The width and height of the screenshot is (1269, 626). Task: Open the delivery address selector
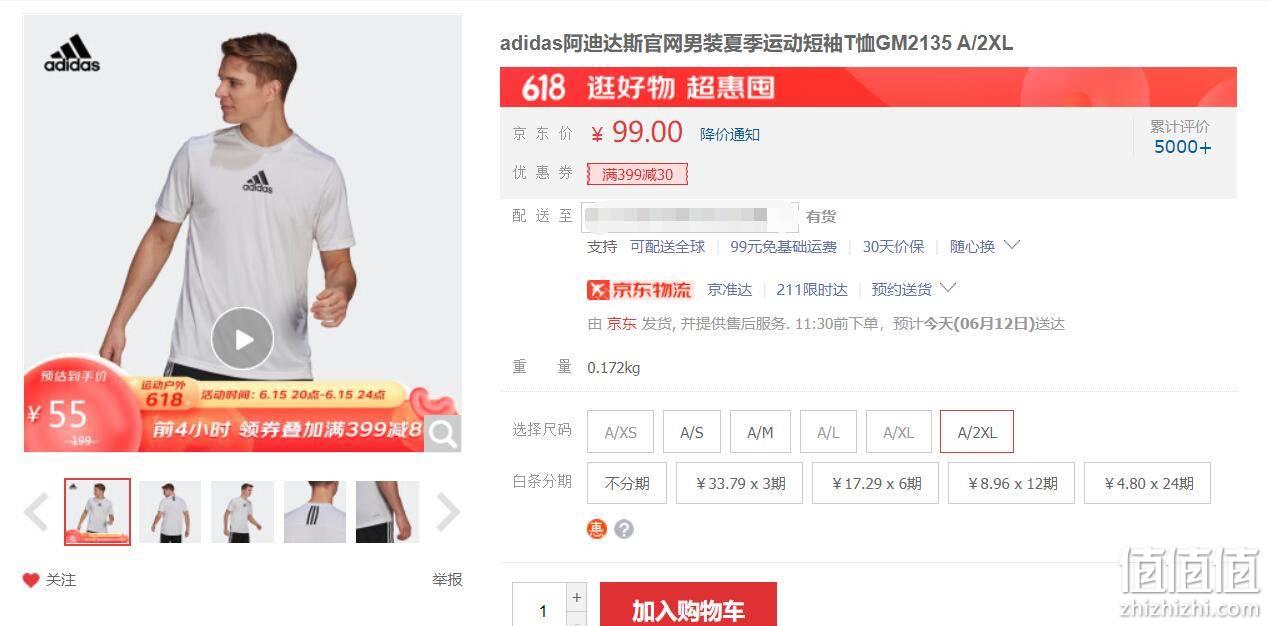pyautogui.click(x=690, y=216)
